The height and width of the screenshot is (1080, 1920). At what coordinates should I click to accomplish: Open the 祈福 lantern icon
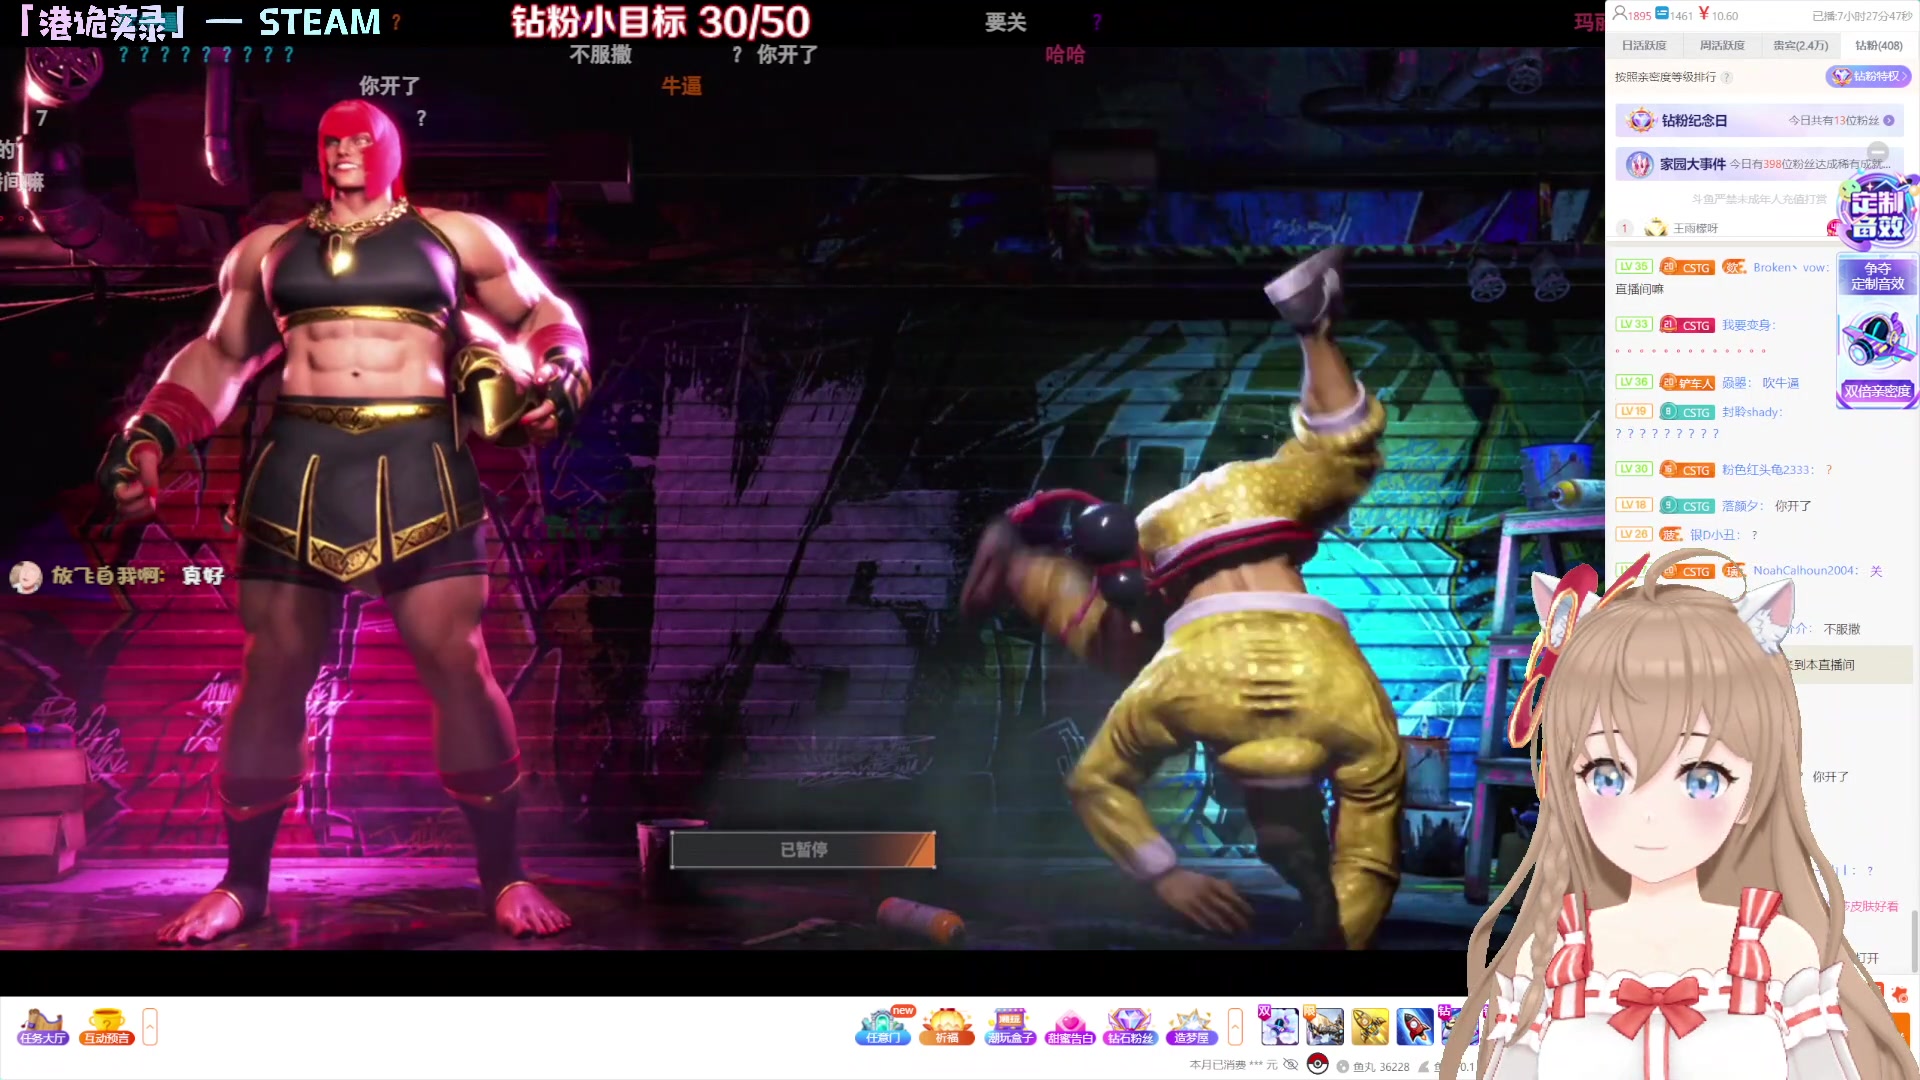tap(947, 1027)
